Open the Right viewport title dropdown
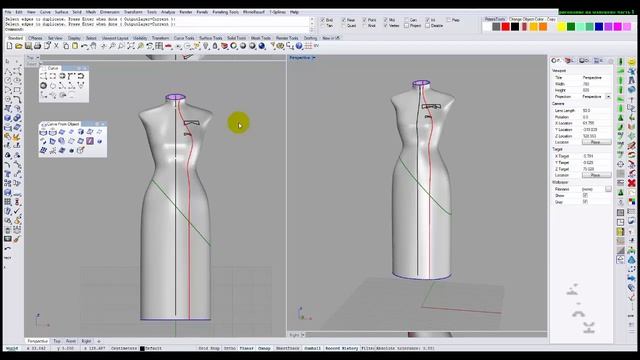This screenshot has height=360, width=640. coord(303,335)
